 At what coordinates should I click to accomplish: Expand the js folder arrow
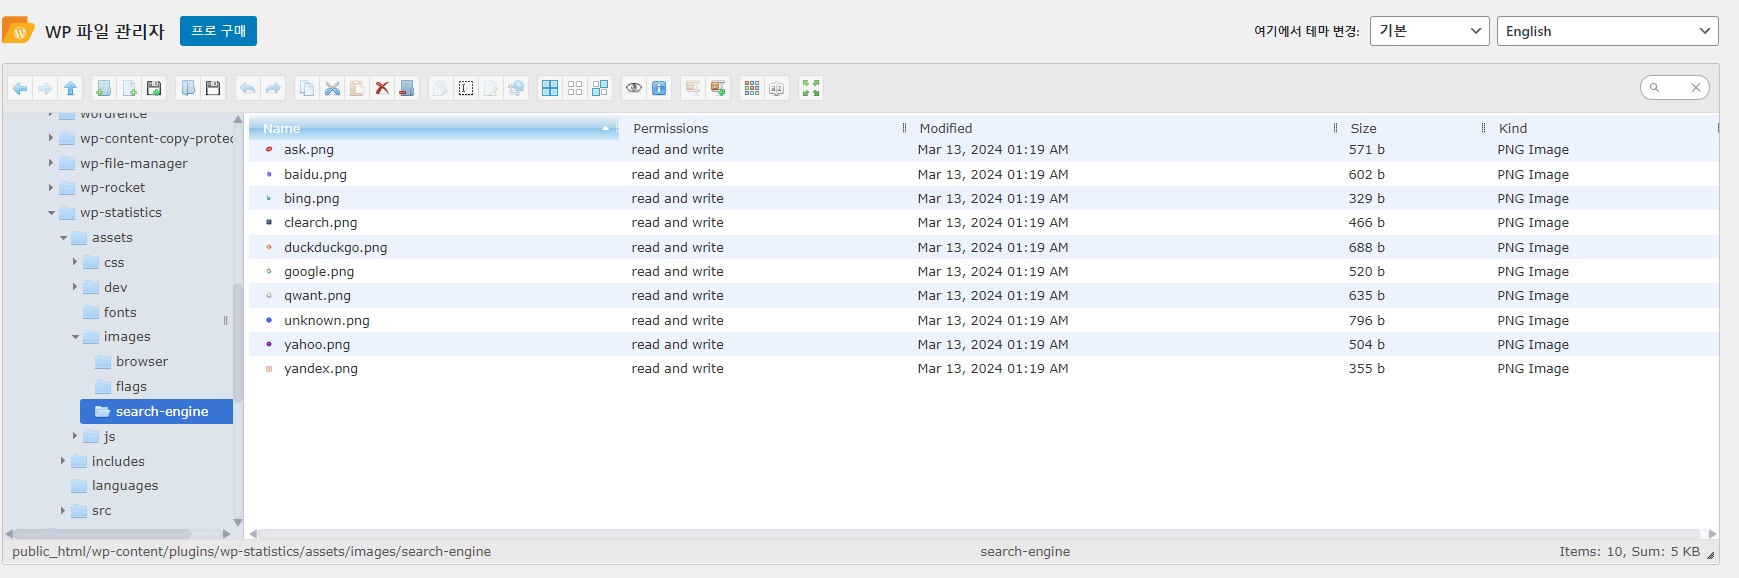click(75, 436)
